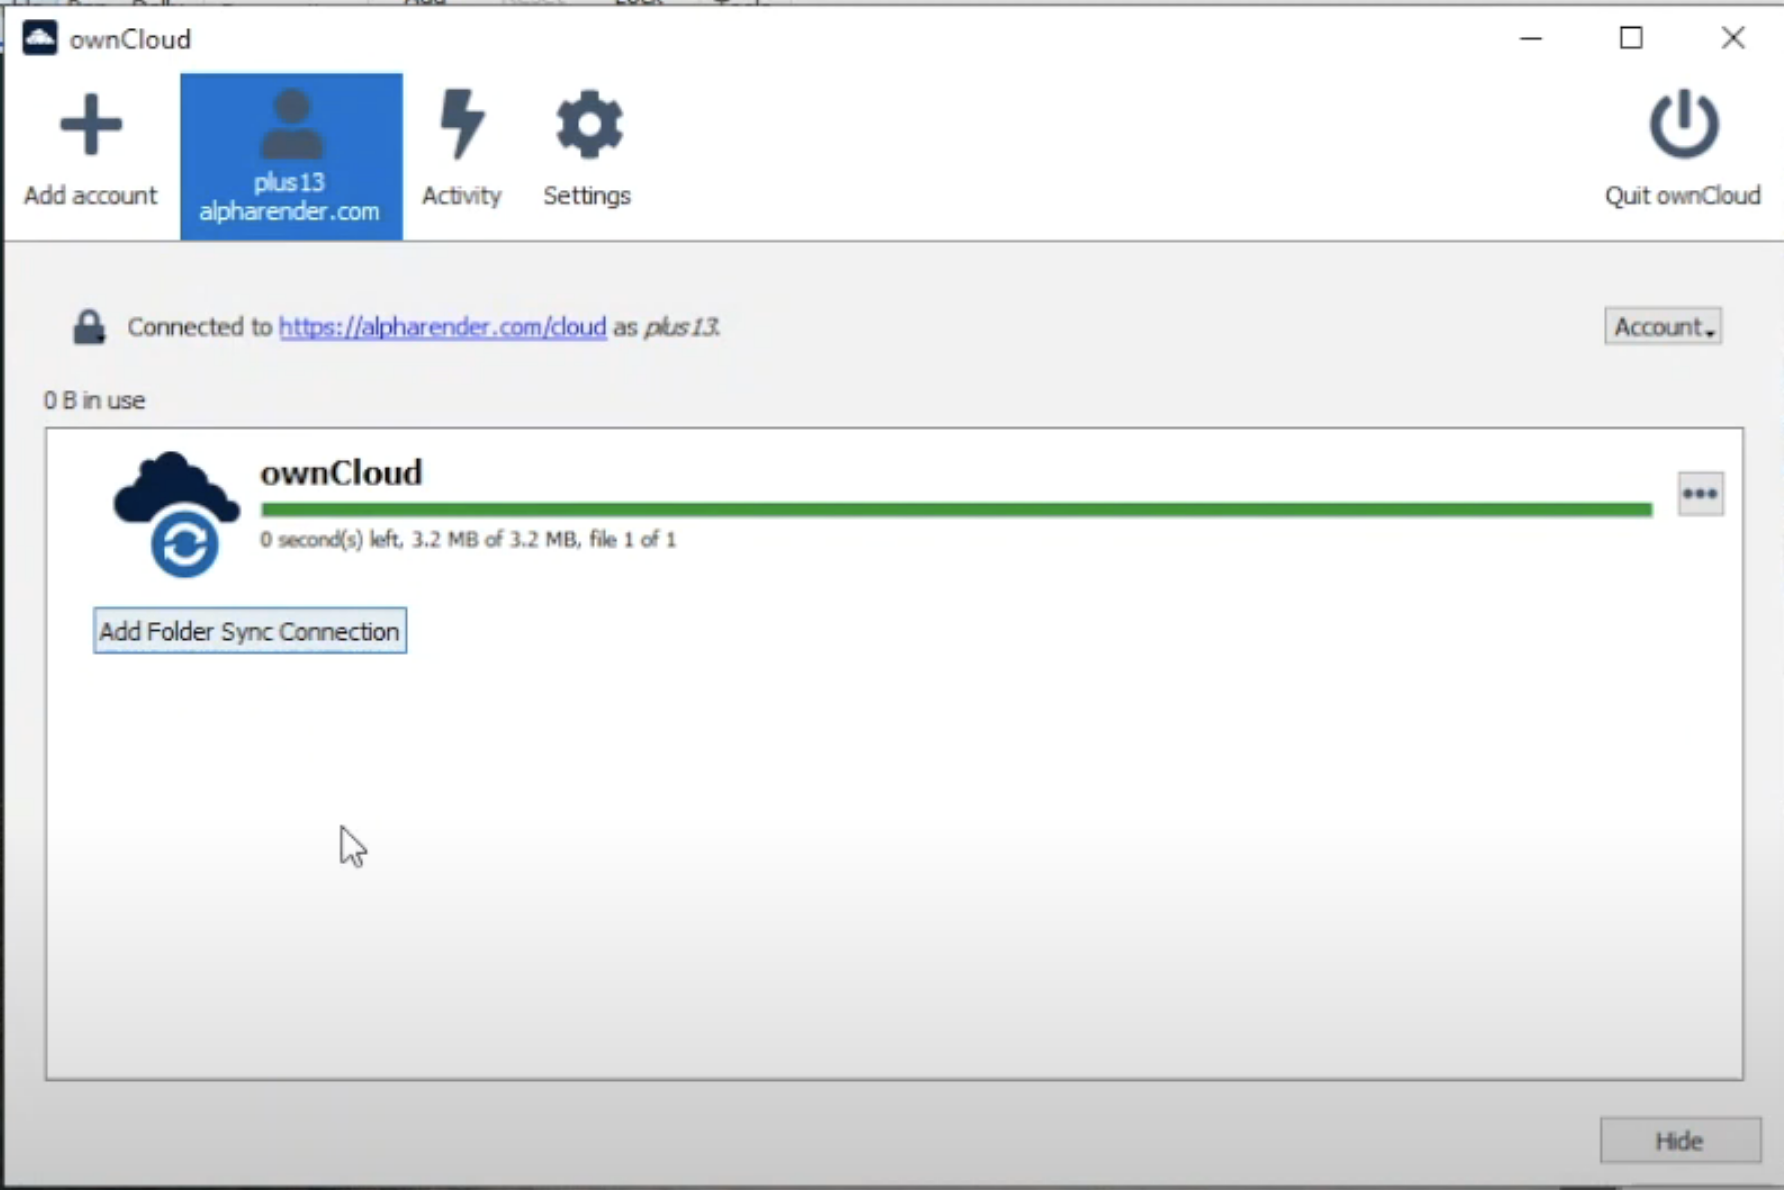Click the Activity label text

pos(461,195)
